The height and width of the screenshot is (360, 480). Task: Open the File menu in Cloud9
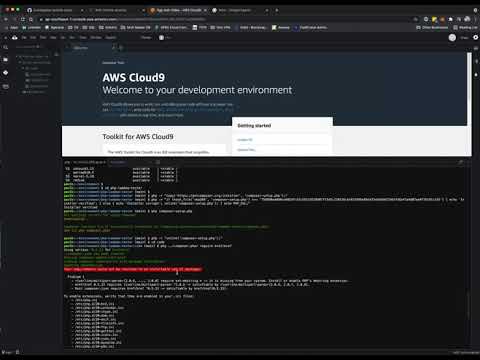[24, 38]
